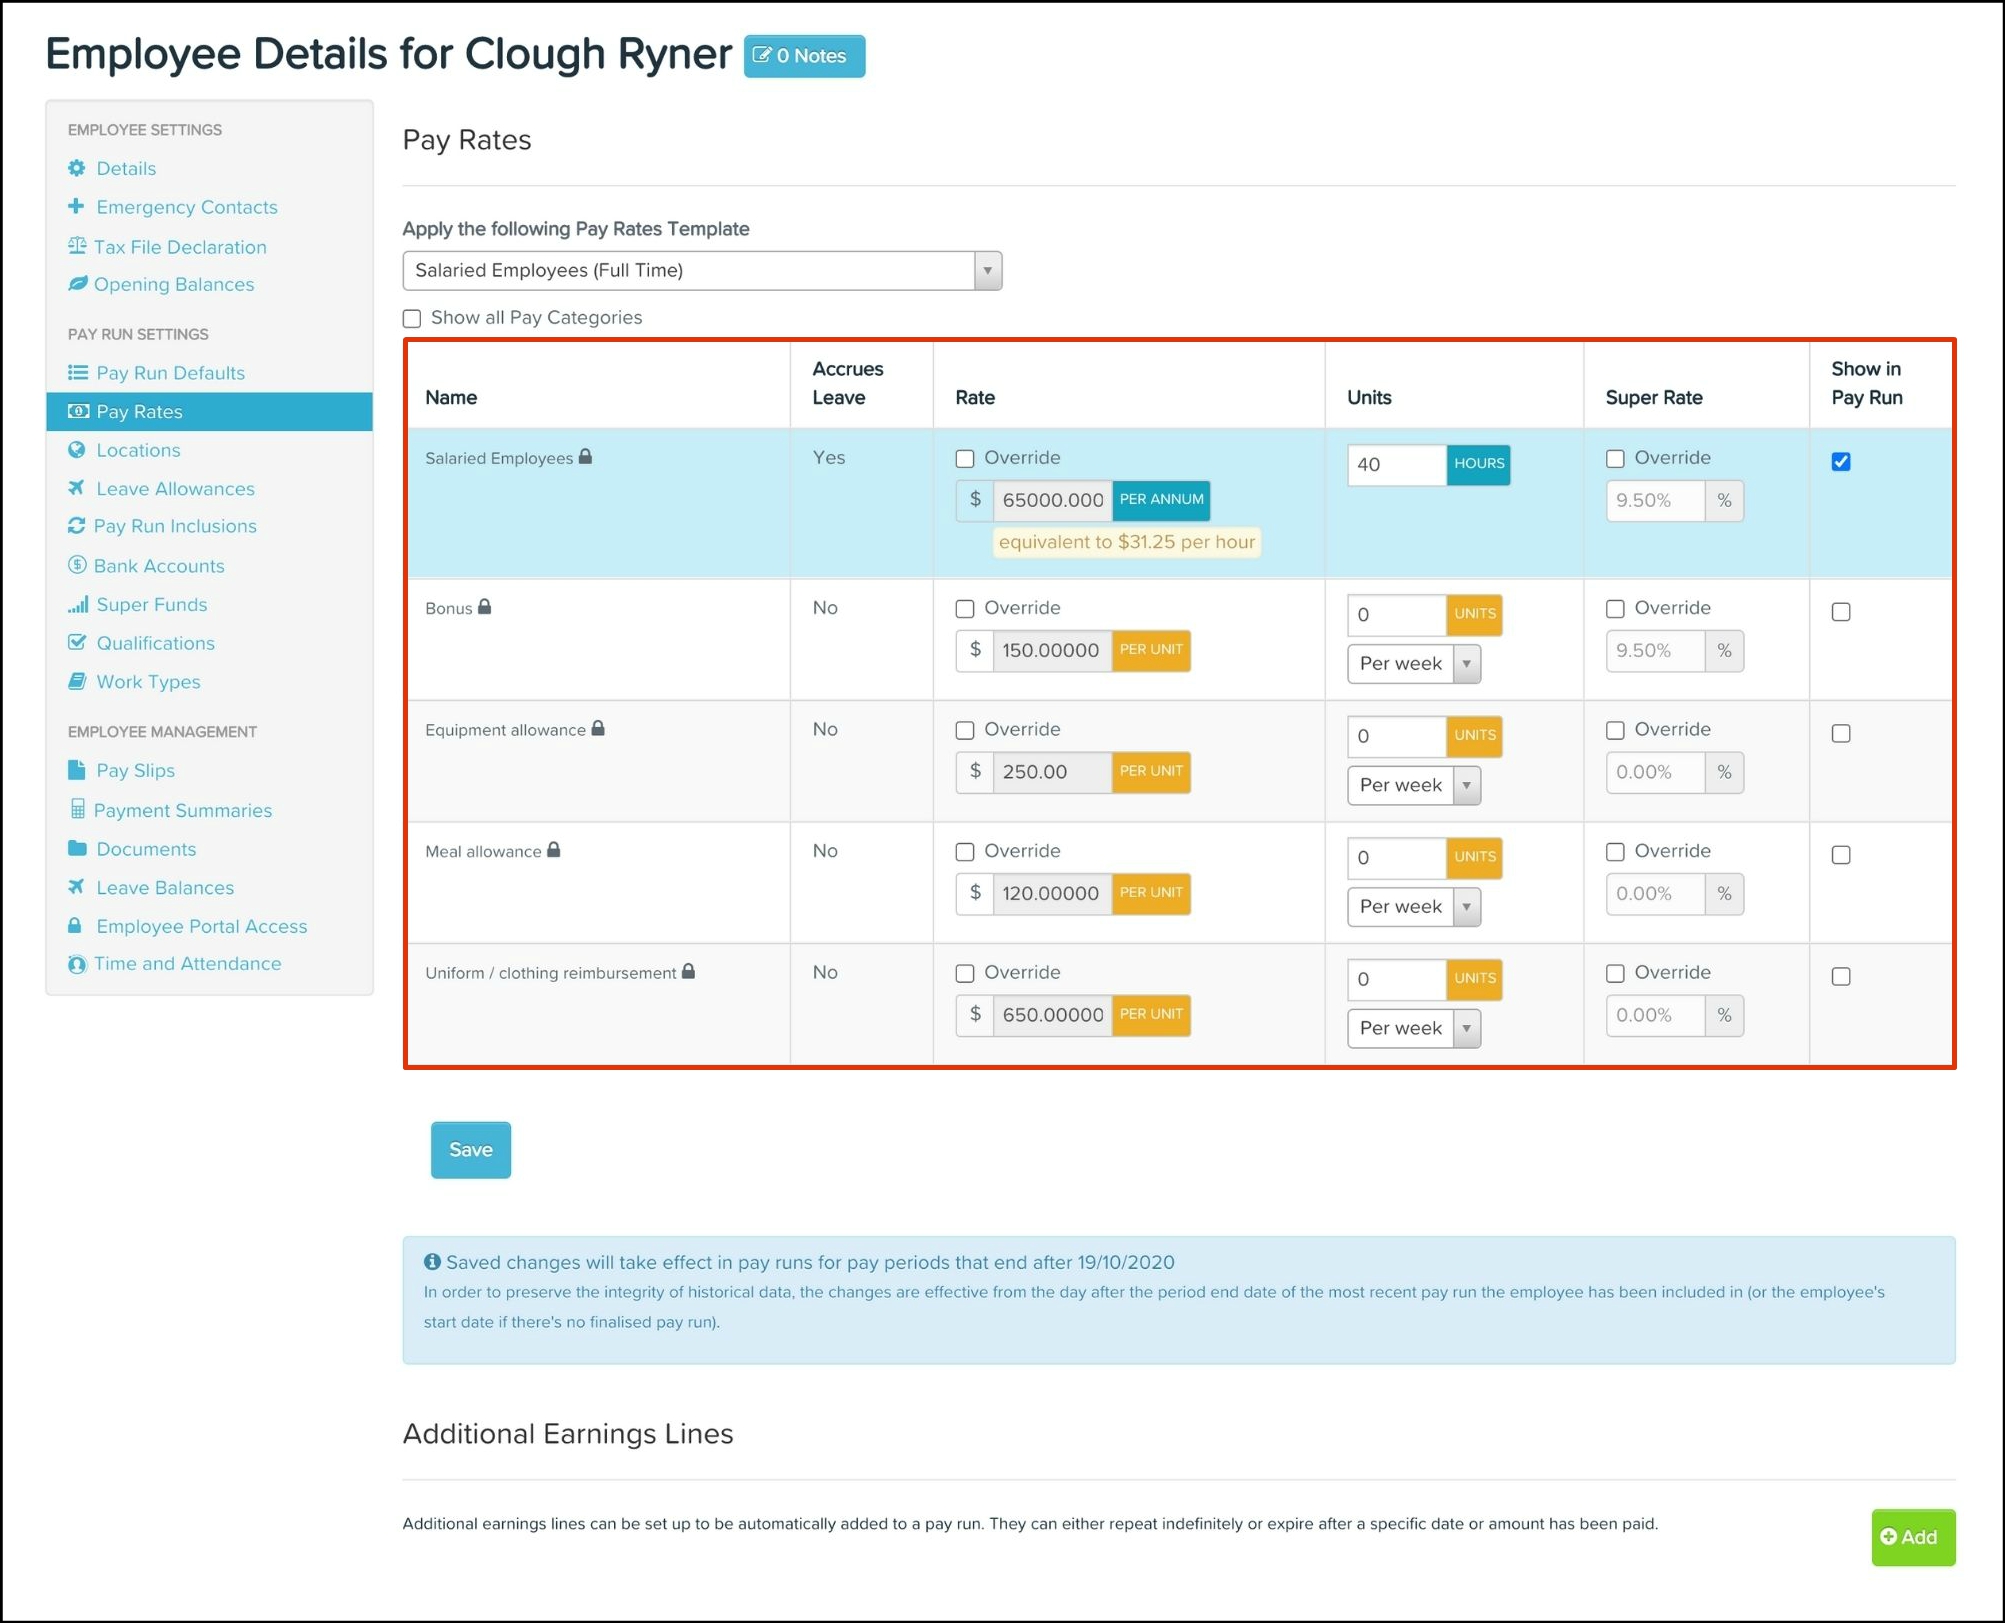This screenshot has width=2005, height=1623.
Task: Click the plus icon for Emergency Contacts
Action: (76, 206)
